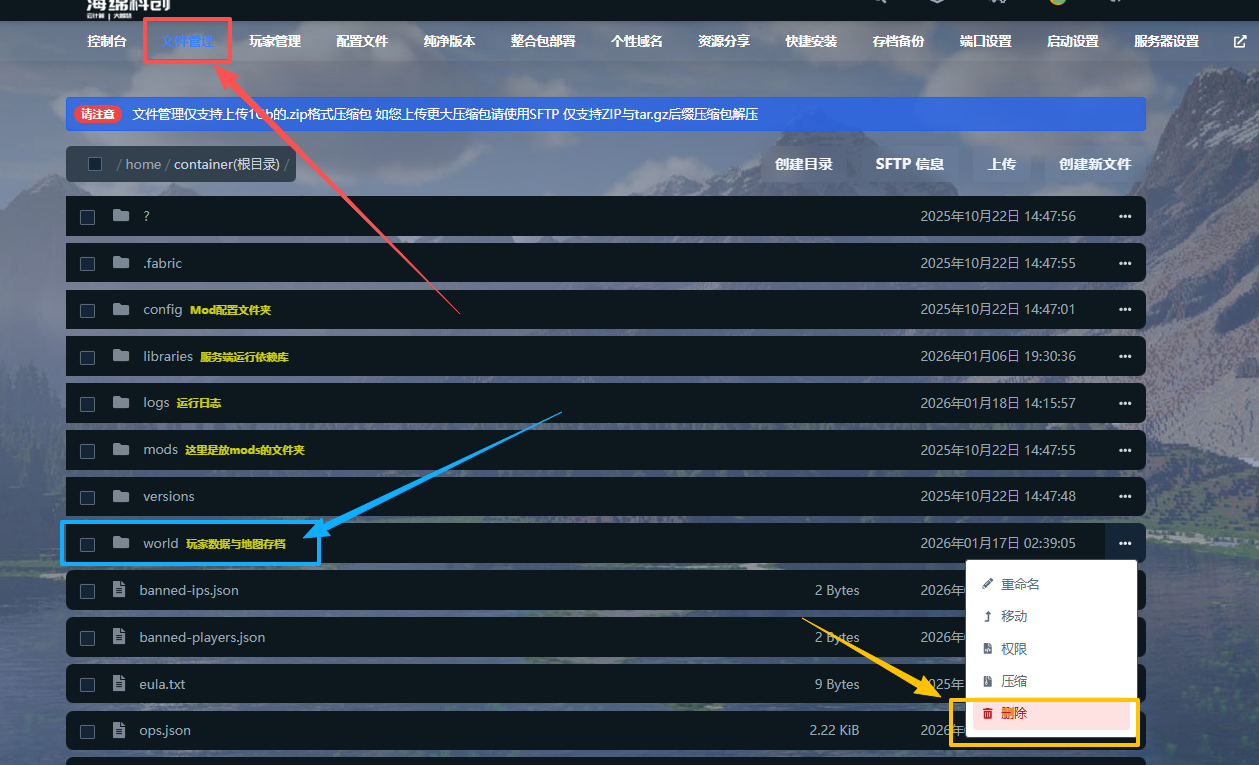
Task: Open the ellipsis menu on .fabric row
Action: point(1125,263)
